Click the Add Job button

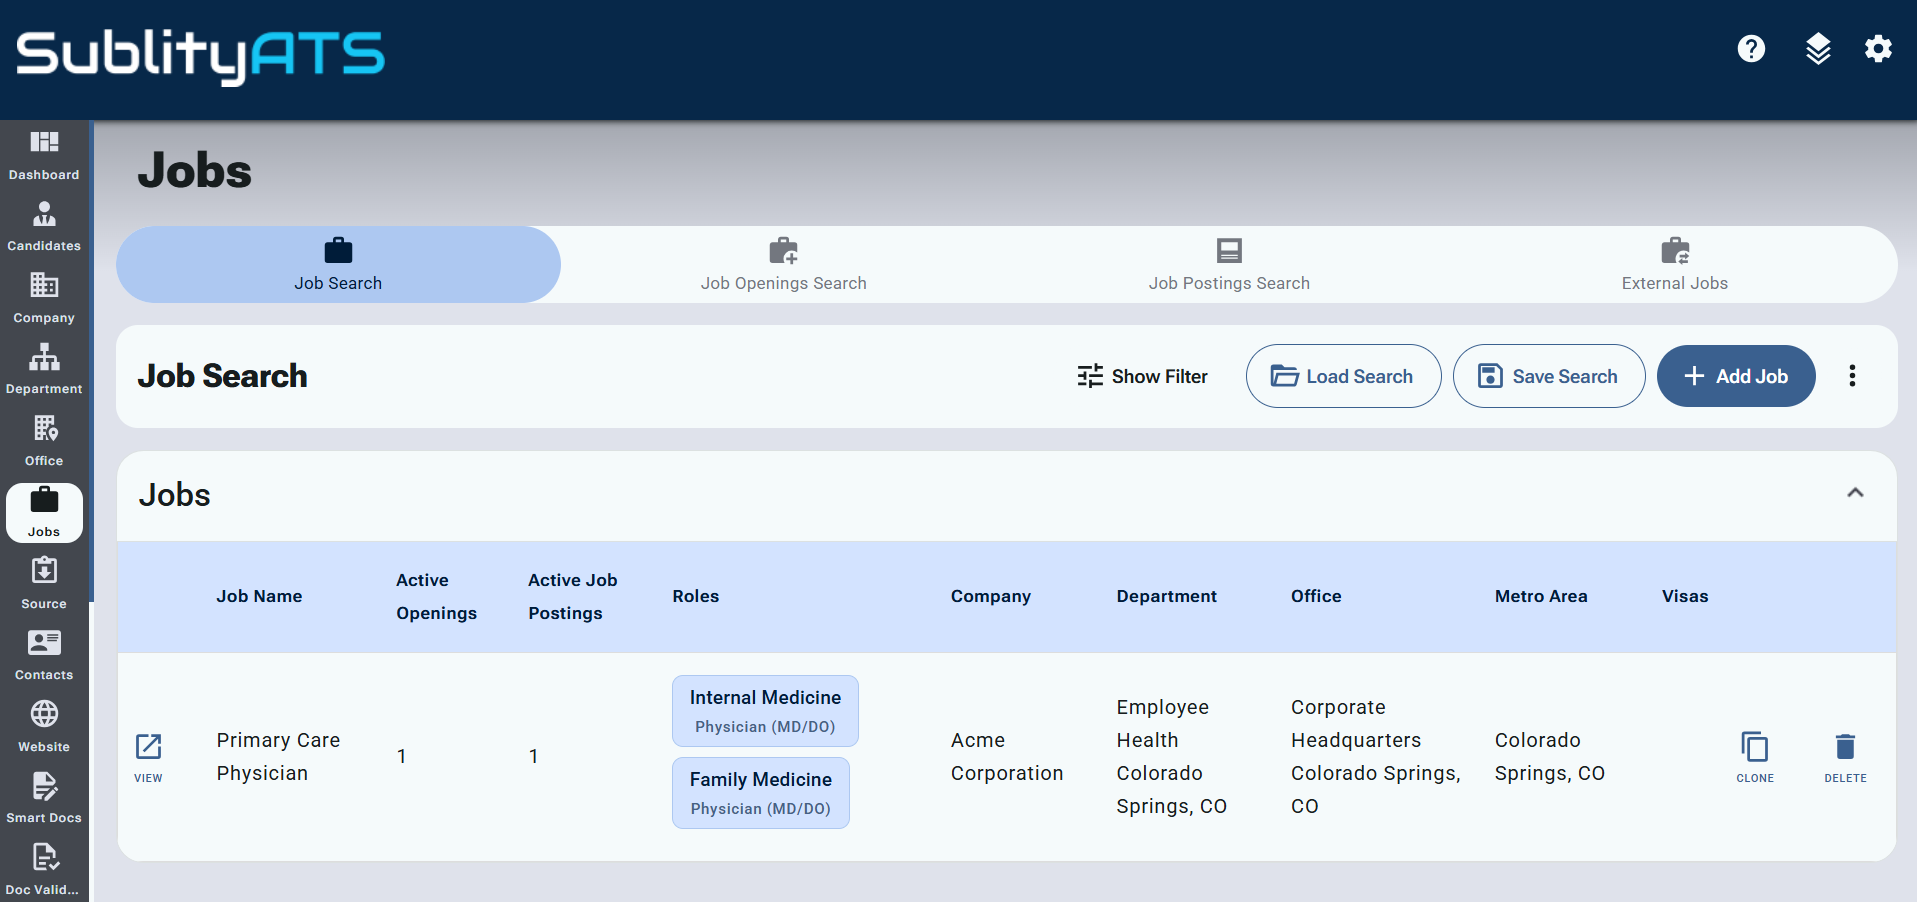(1736, 376)
